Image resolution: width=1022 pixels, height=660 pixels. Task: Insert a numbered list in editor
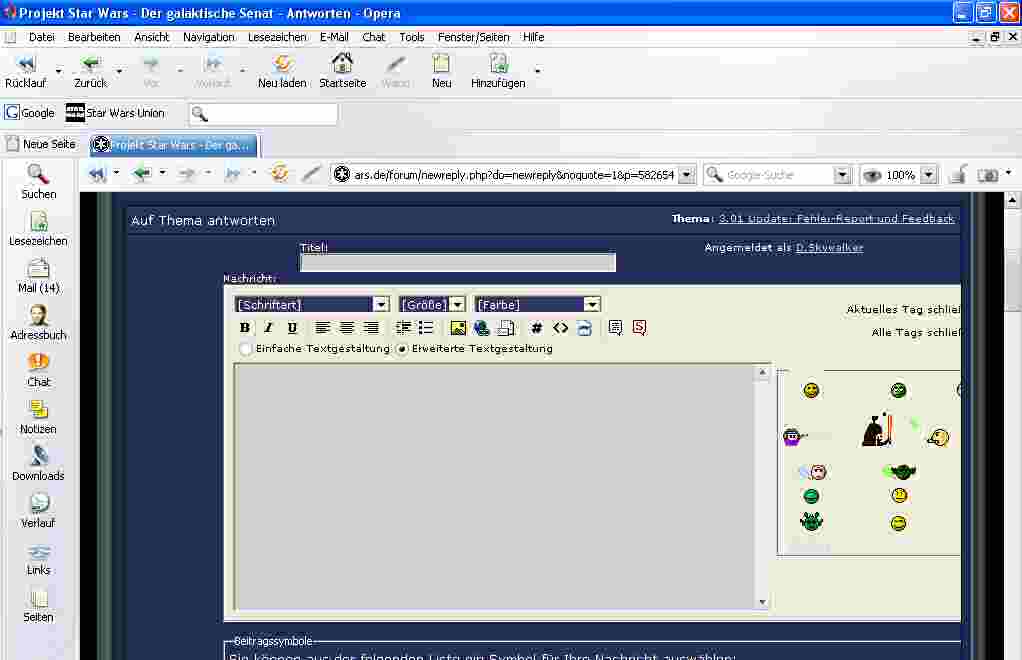point(403,328)
